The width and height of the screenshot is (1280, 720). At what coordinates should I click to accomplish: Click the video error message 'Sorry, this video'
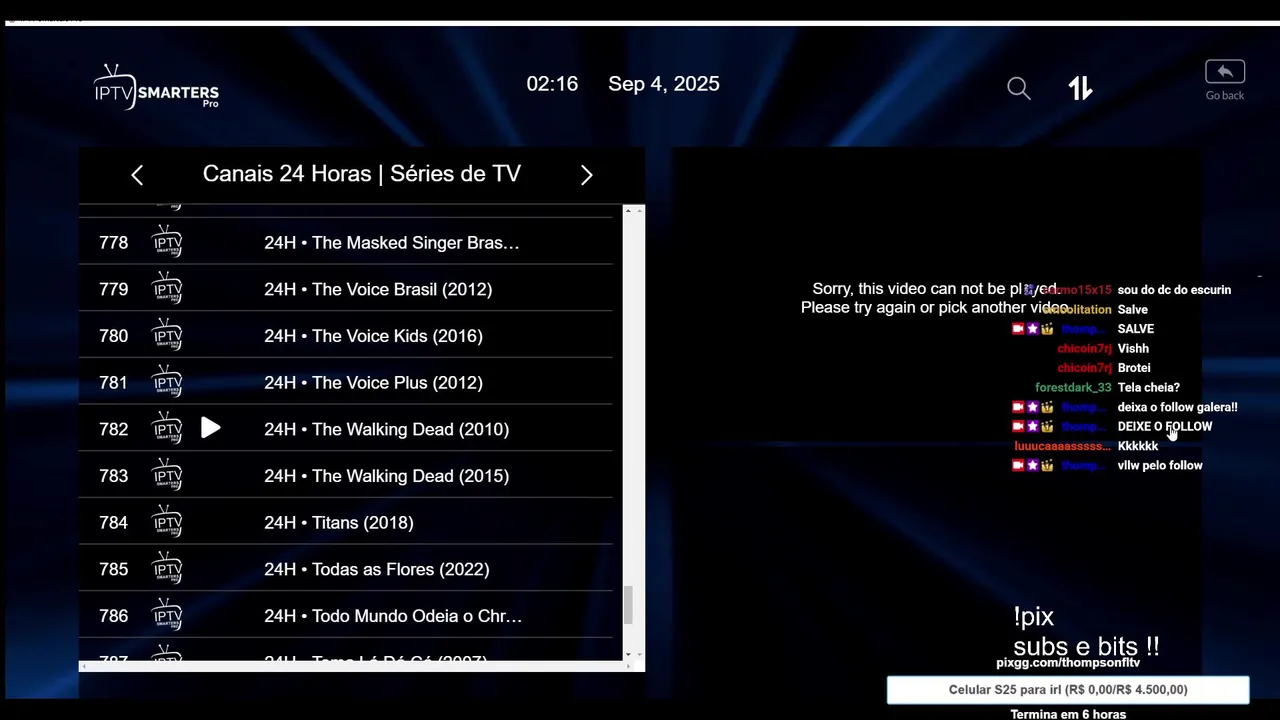pos(935,298)
